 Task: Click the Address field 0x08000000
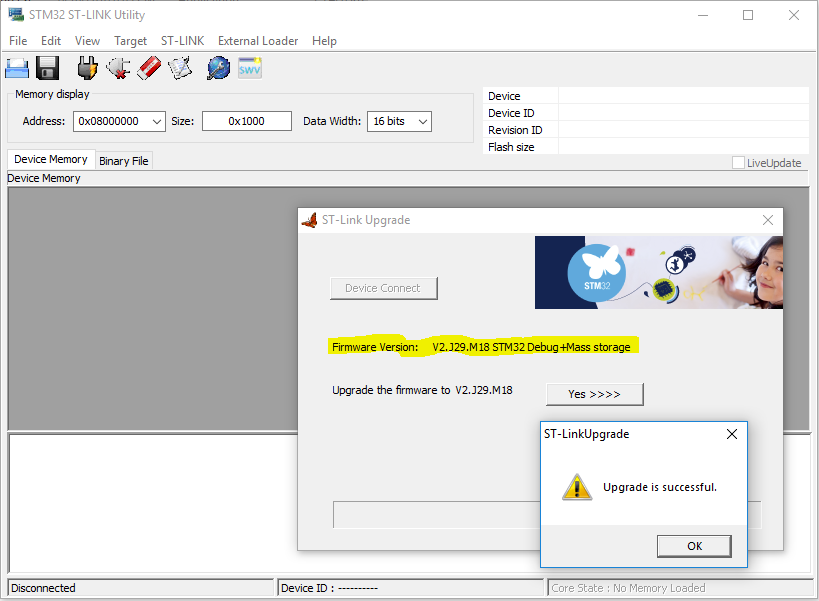(x=119, y=121)
